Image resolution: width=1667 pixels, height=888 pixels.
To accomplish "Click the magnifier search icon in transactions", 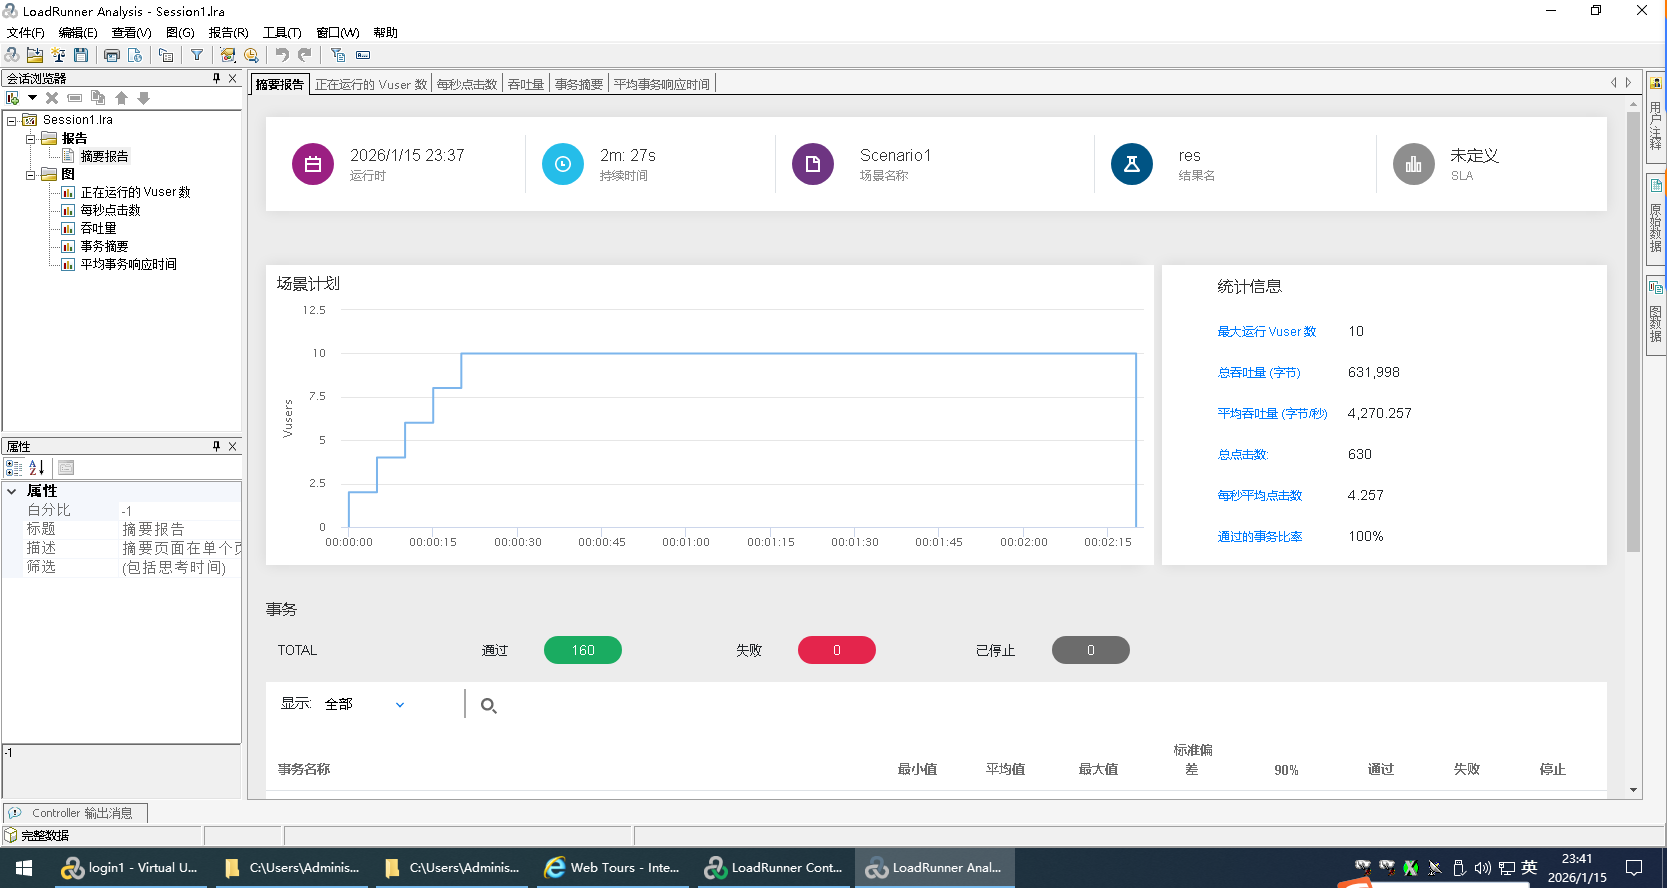I will click(x=488, y=705).
